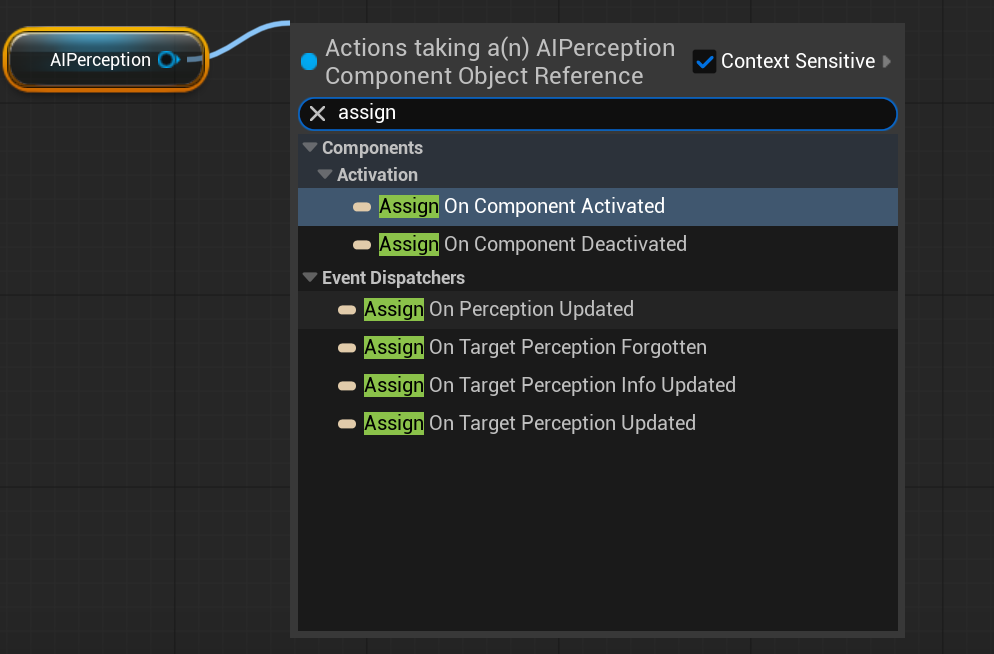Click the delegate icon beside On Target Perception Updated
The height and width of the screenshot is (654, 994).
pos(347,424)
